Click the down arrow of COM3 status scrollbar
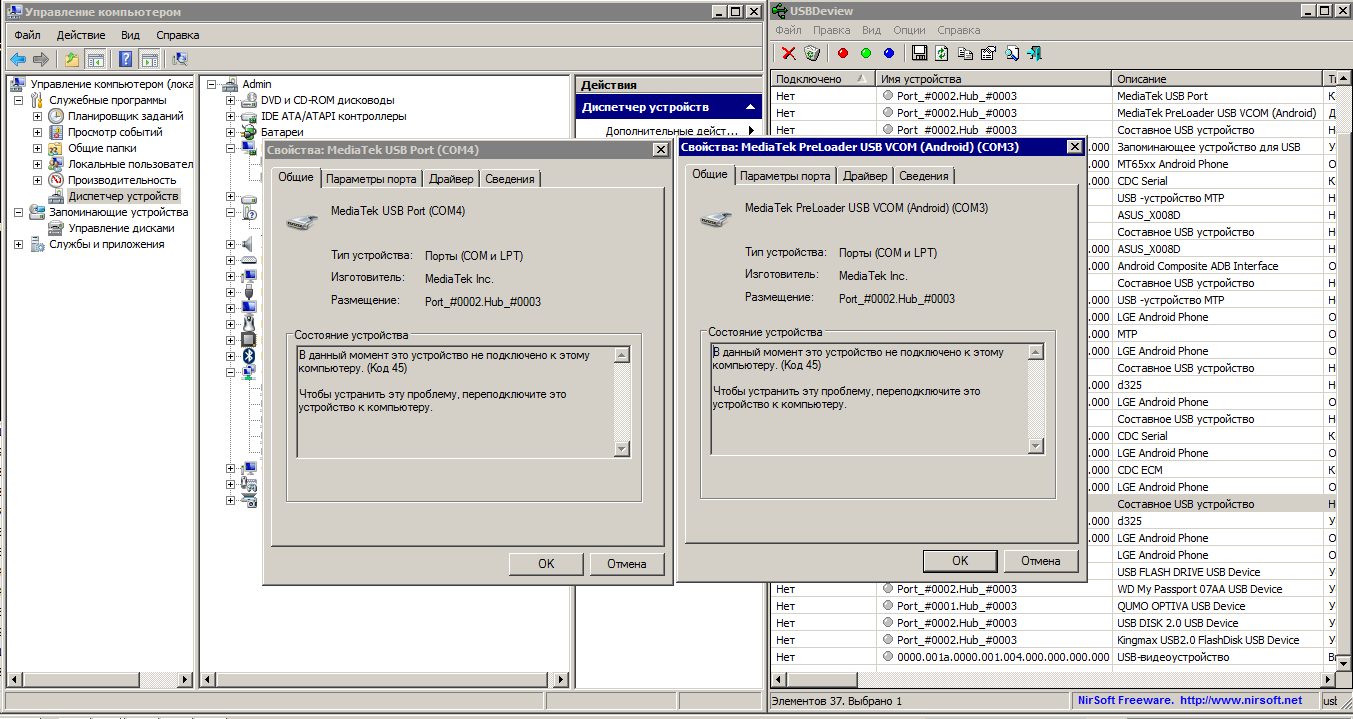 click(x=1035, y=446)
